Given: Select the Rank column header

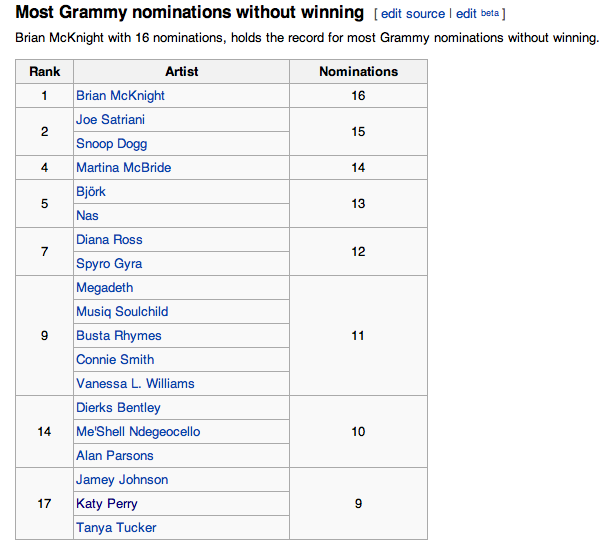Looking at the screenshot, I should (44, 71).
